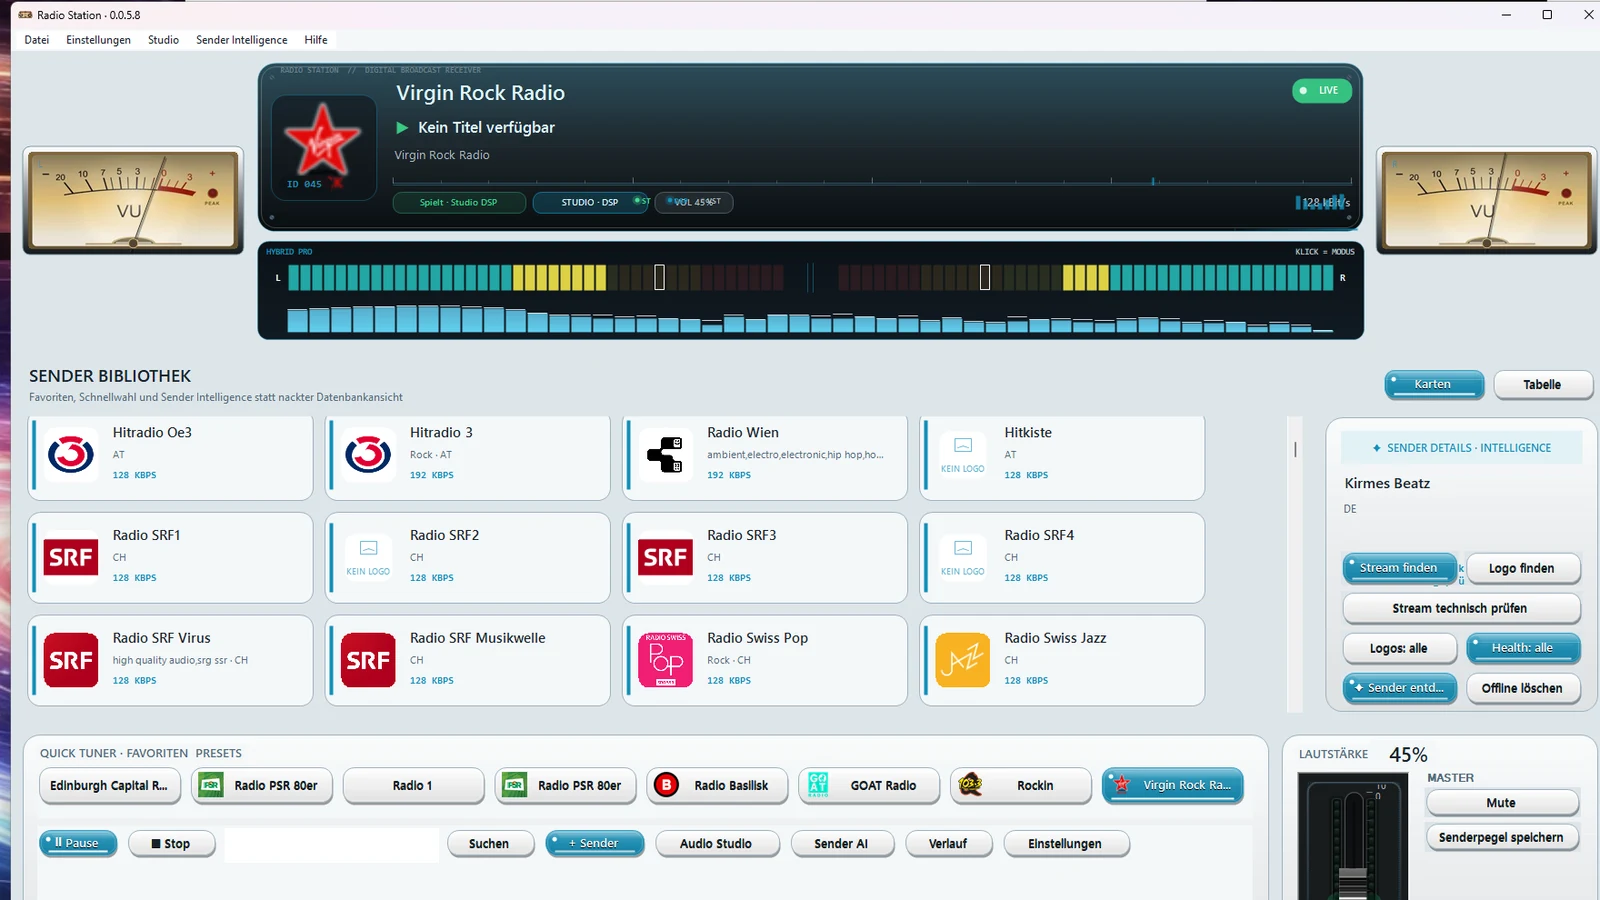The height and width of the screenshot is (900, 1600).
Task: Toggle the Logos: alle filter
Action: (x=1399, y=648)
